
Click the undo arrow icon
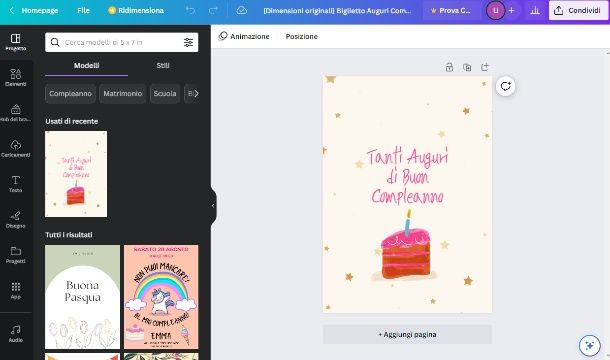[x=191, y=11]
